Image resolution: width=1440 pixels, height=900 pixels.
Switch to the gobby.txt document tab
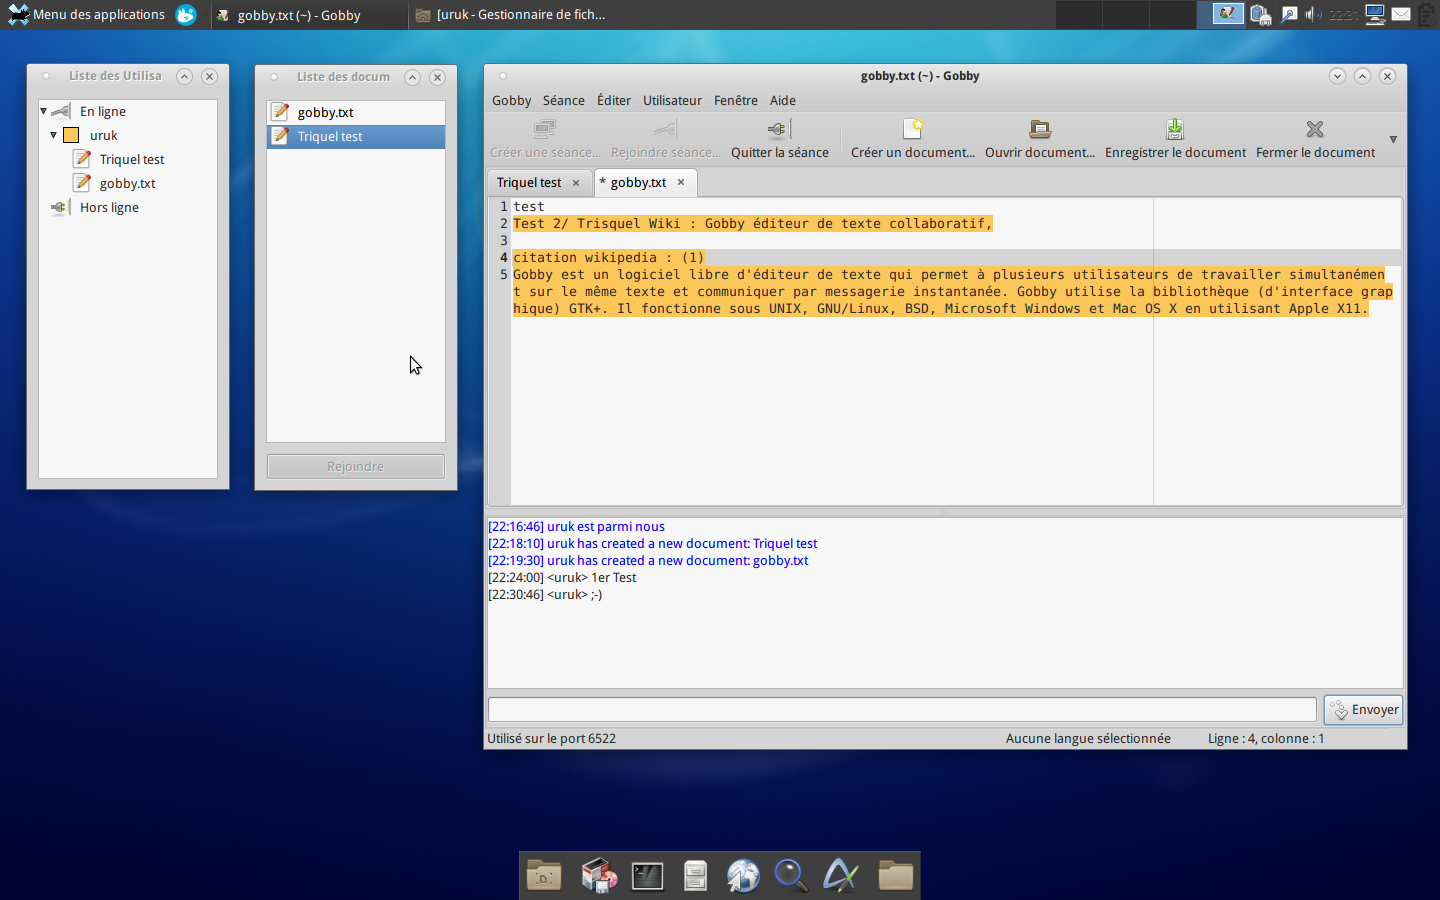[638, 182]
